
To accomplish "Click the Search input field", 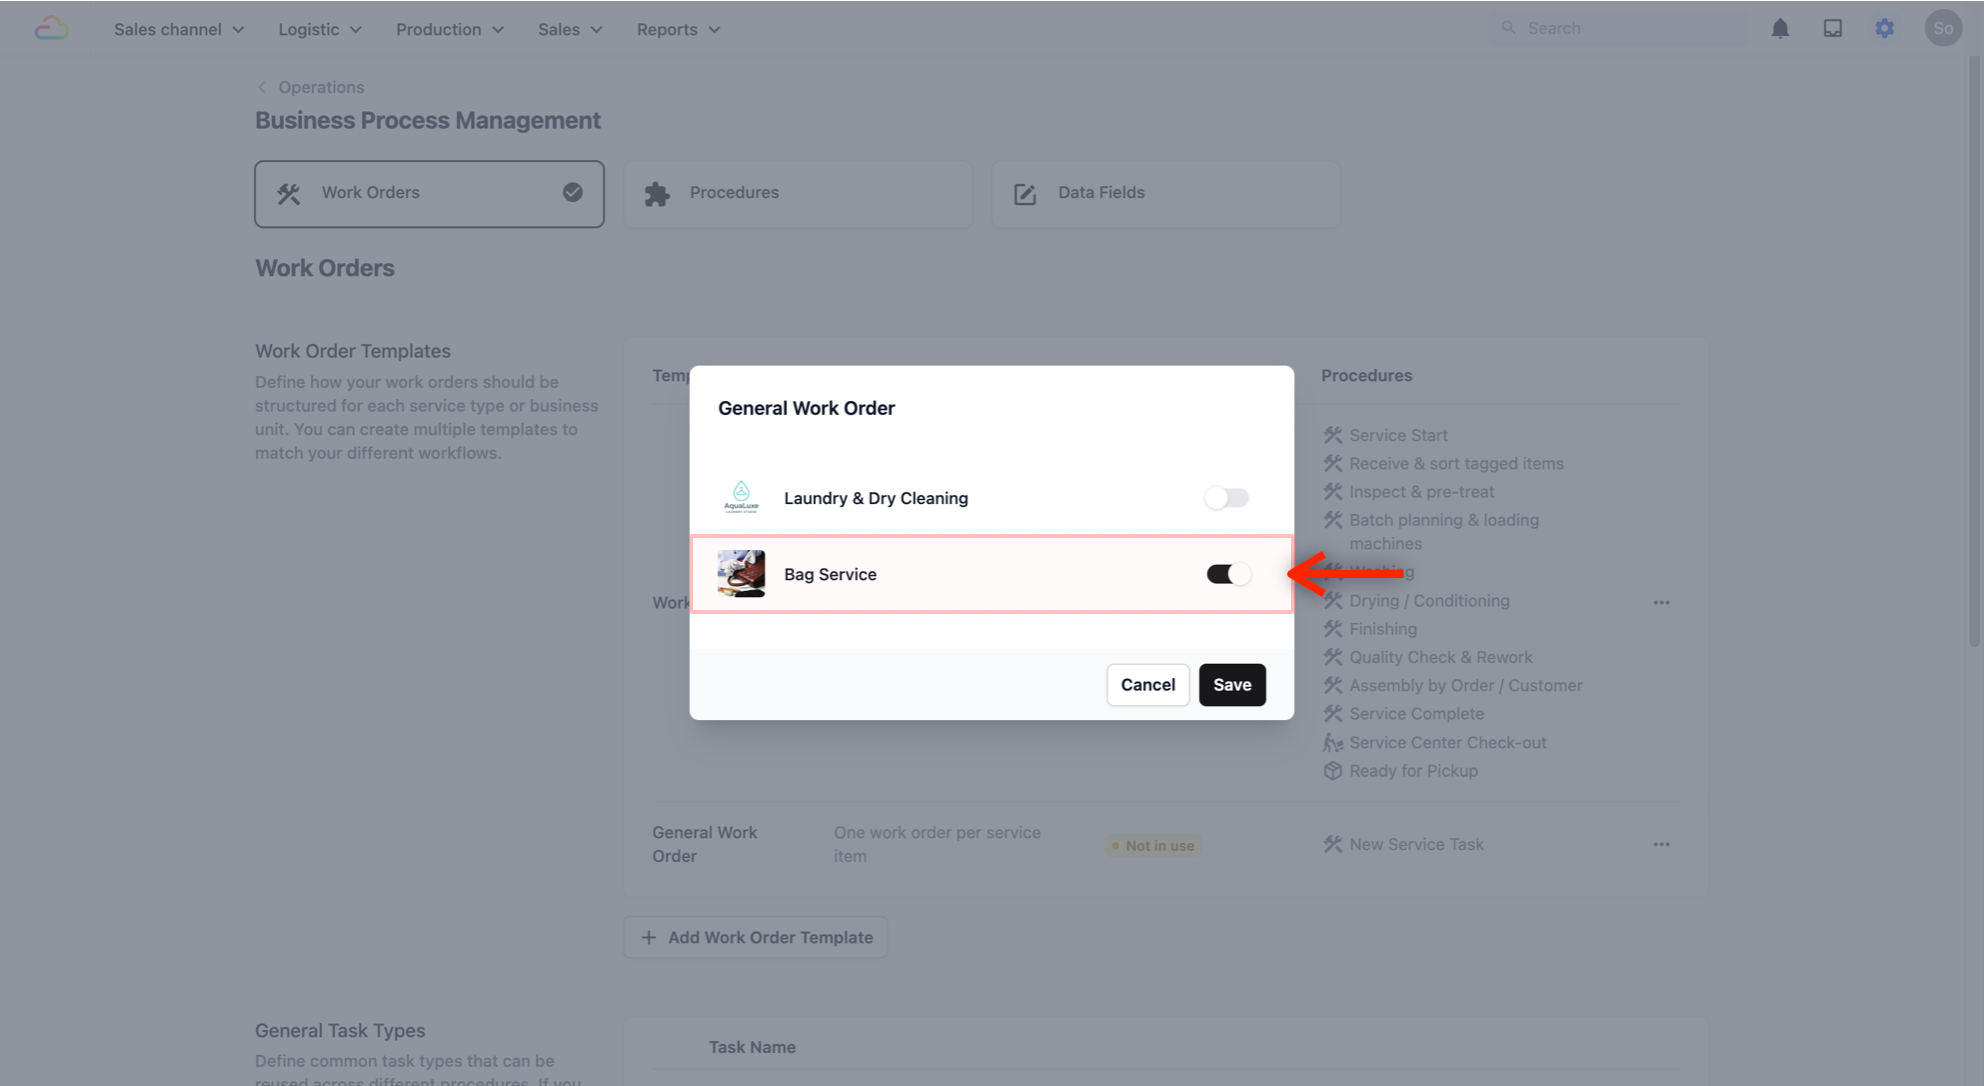I will coord(1625,28).
